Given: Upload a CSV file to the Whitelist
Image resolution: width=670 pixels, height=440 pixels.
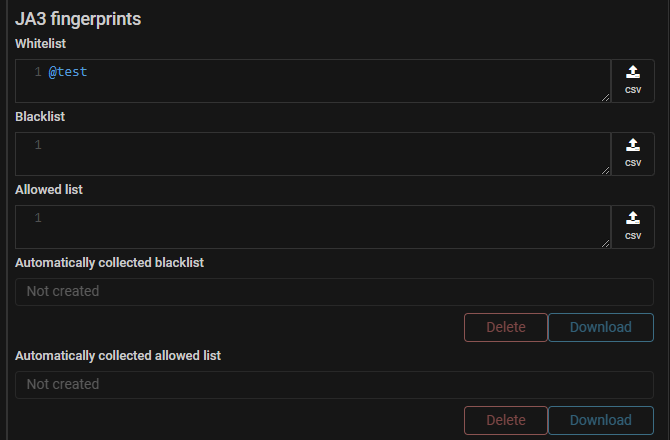Looking at the screenshot, I should coord(632,80).
